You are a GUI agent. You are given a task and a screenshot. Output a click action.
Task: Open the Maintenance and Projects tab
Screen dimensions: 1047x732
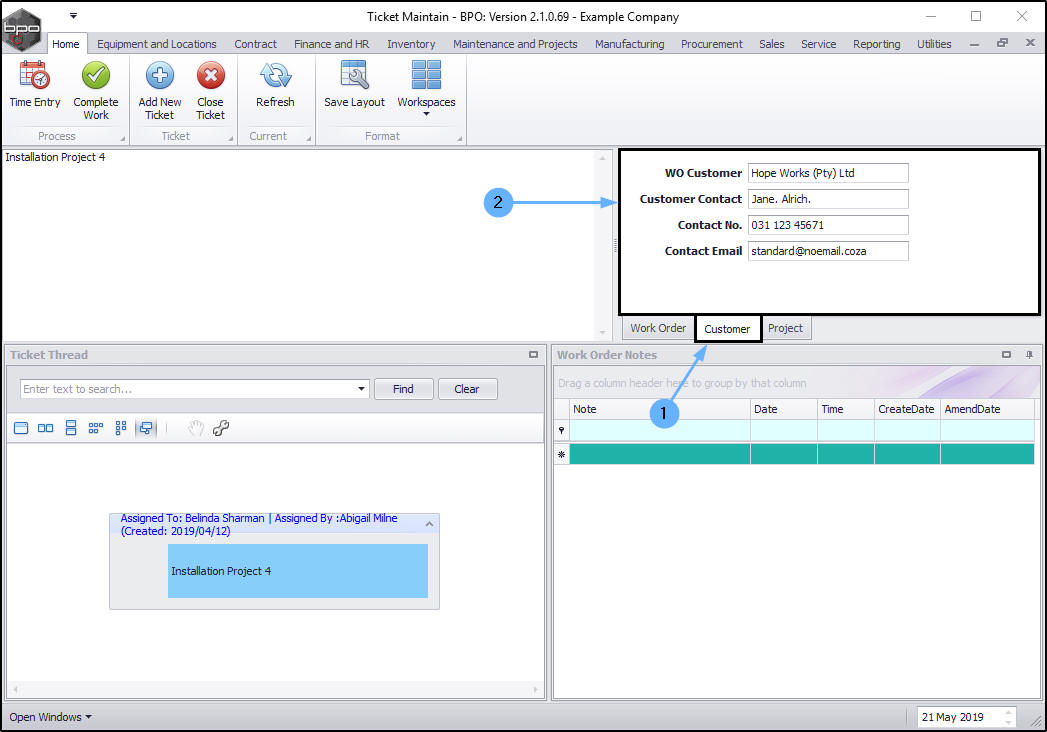515,44
